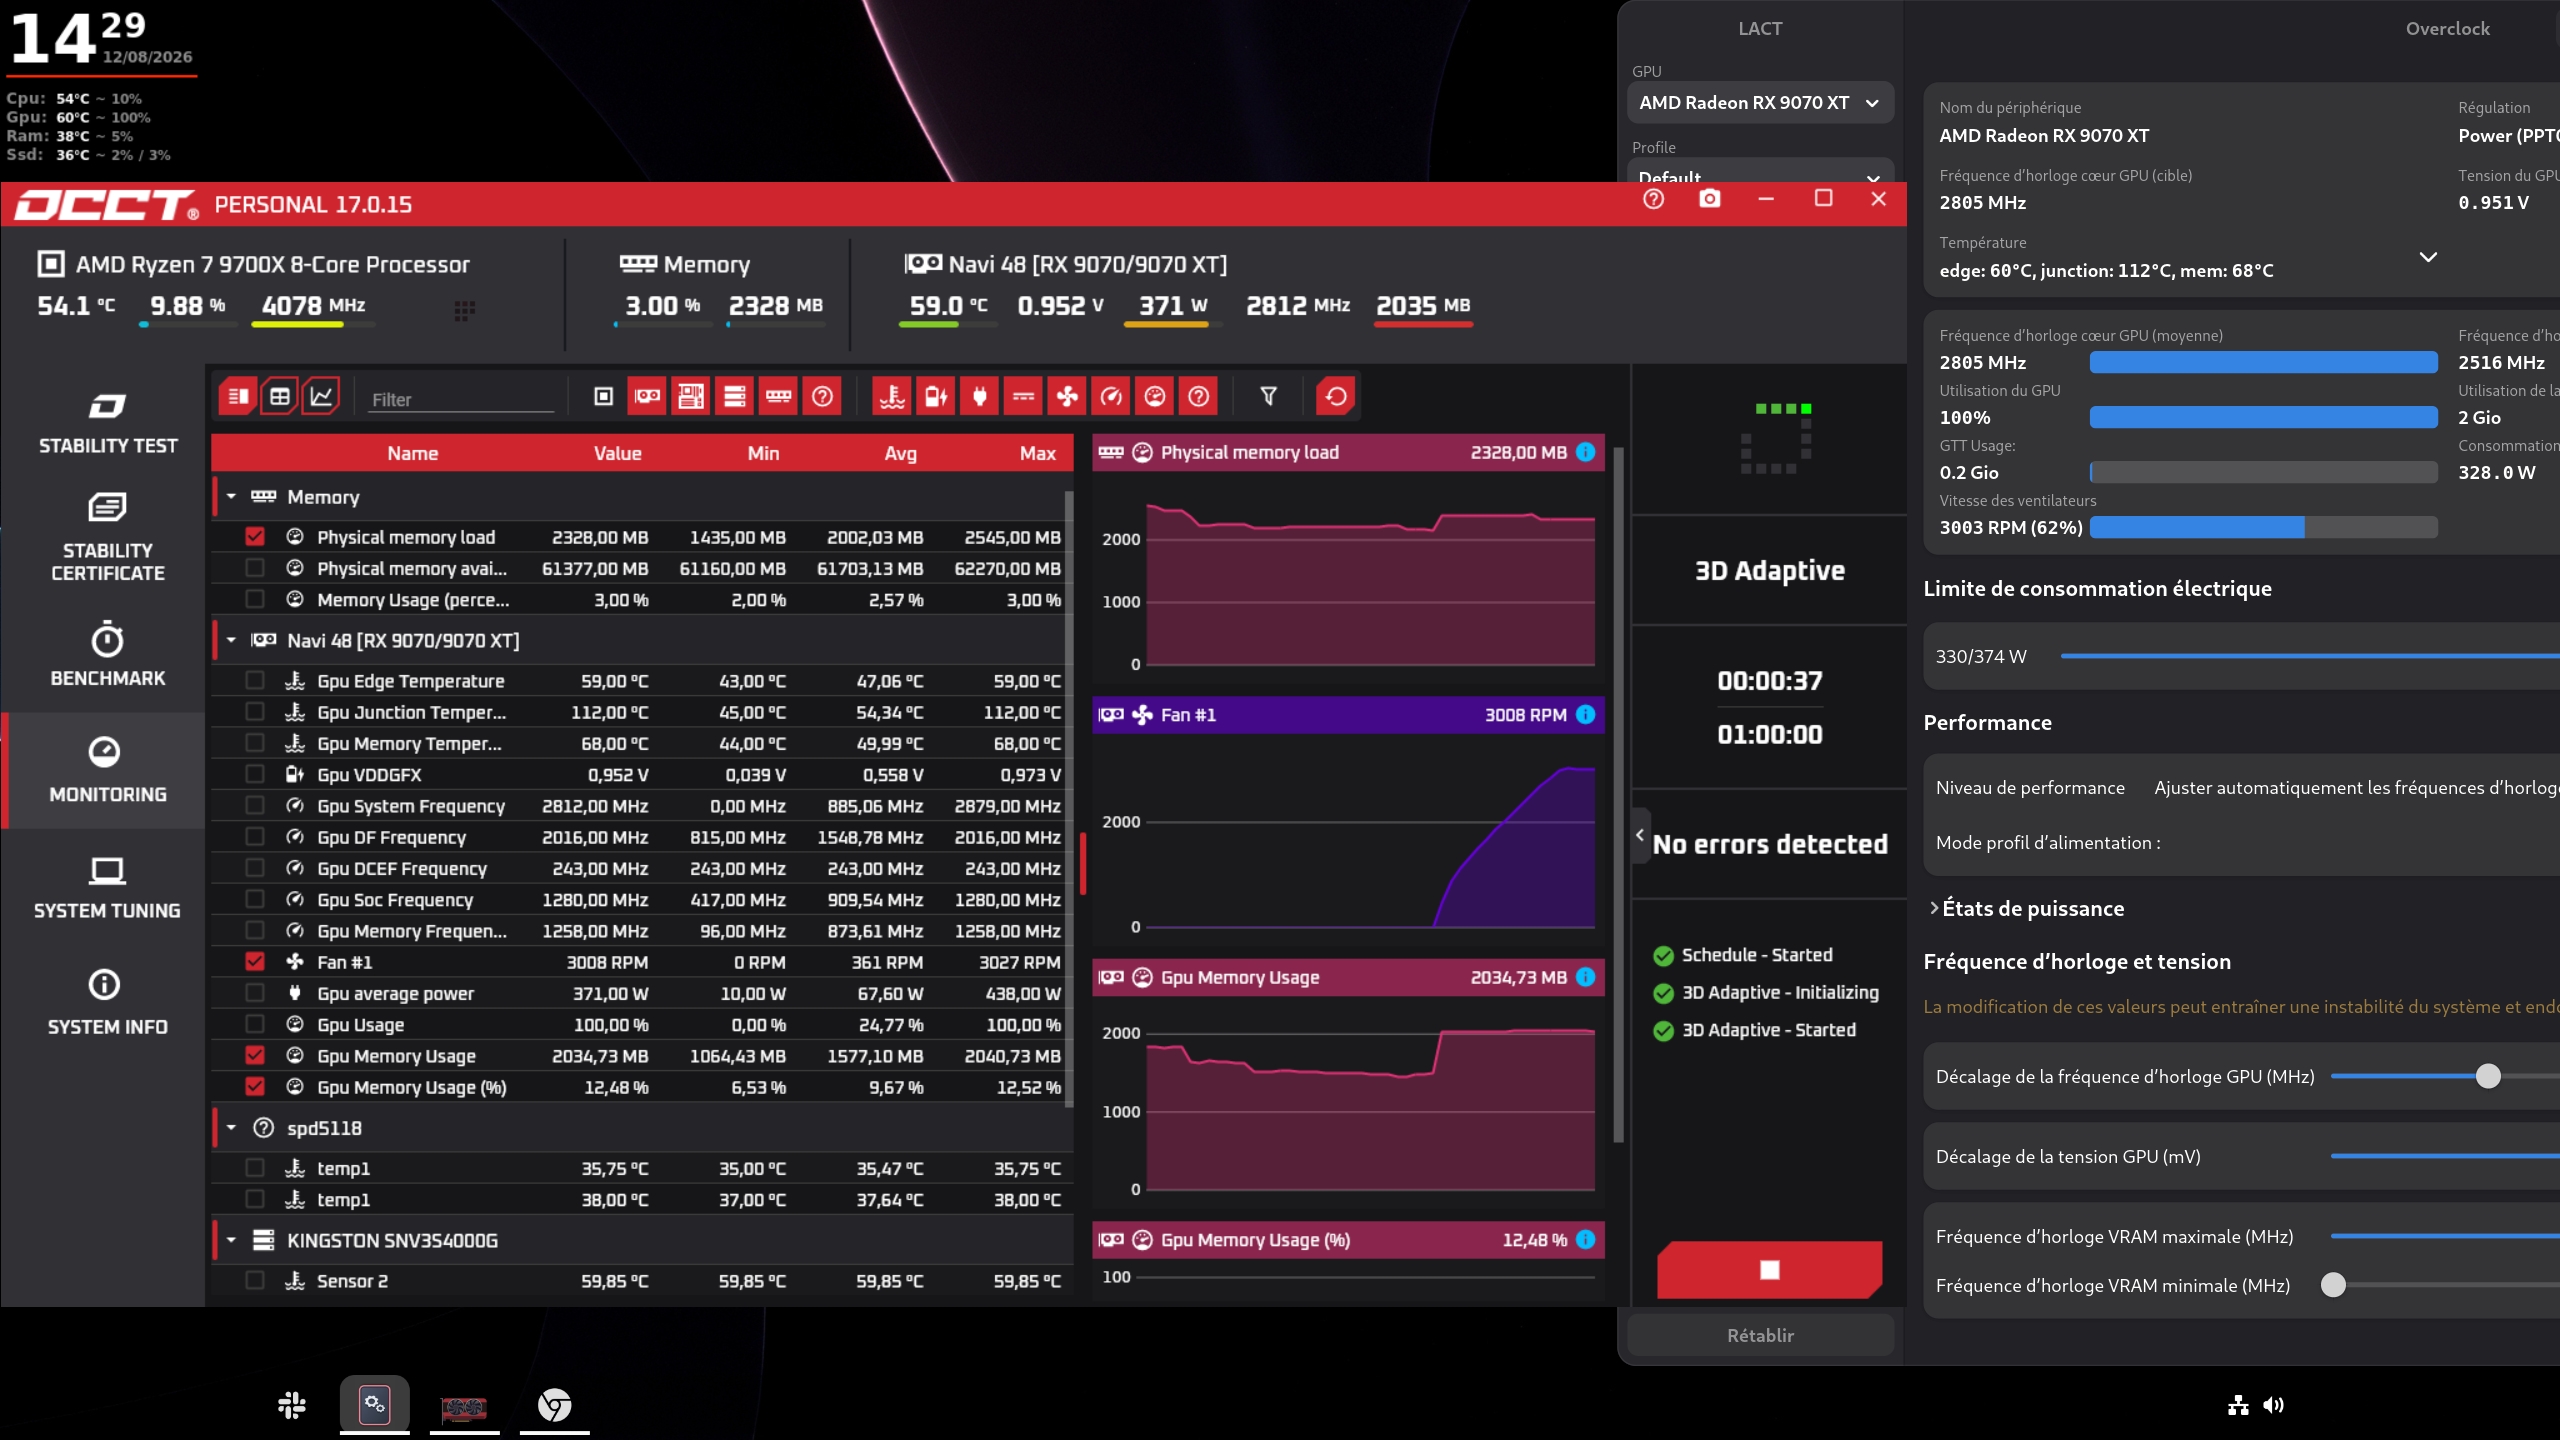Uncheck the Gpu Memory Usage MB checkbox
This screenshot has height=1440, width=2560.
point(255,1055)
